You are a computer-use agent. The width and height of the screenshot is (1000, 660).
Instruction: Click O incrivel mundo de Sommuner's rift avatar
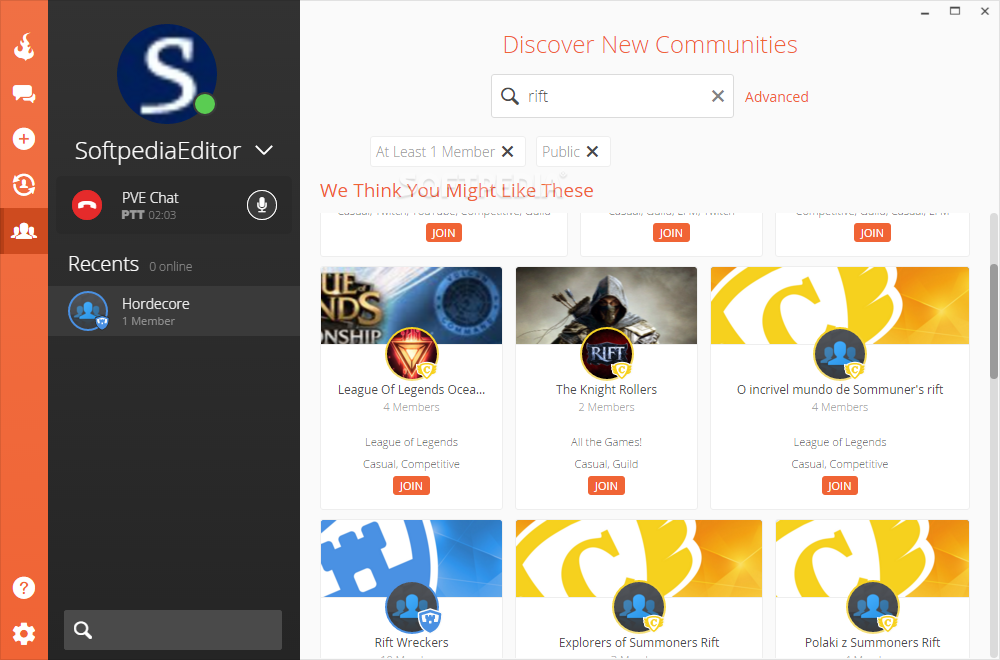point(840,353)
